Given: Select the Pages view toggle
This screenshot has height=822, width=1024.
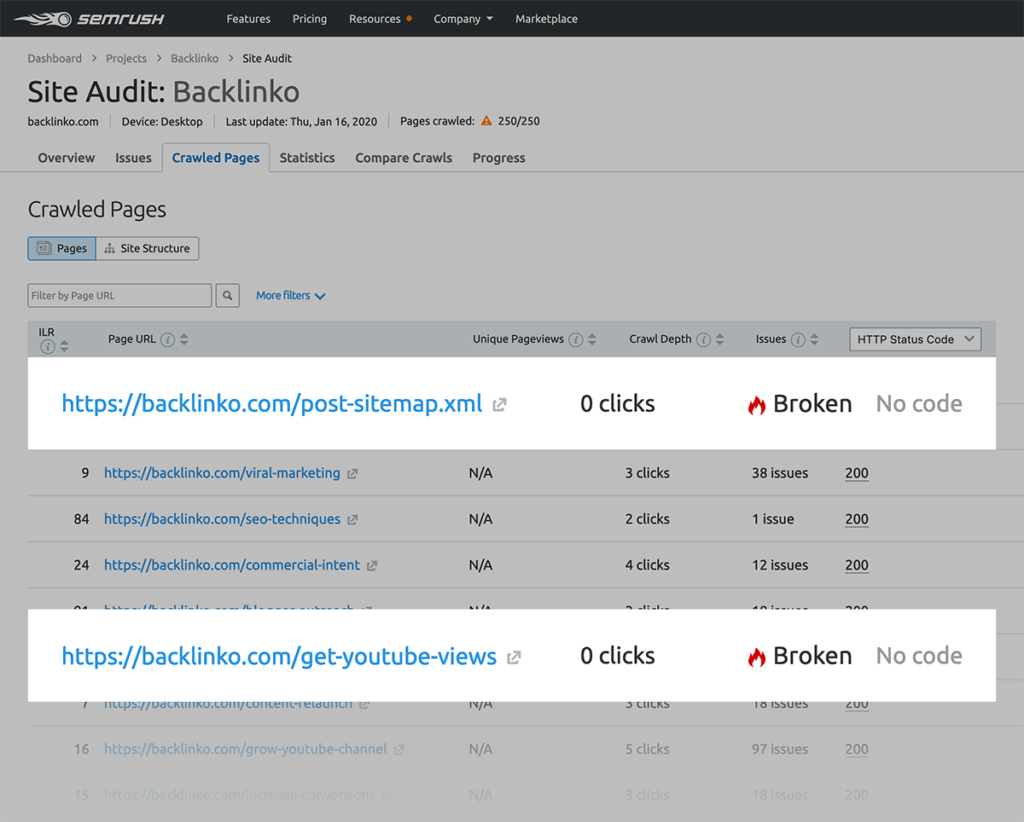Looking at the screenshot, I should click(61, 248).
